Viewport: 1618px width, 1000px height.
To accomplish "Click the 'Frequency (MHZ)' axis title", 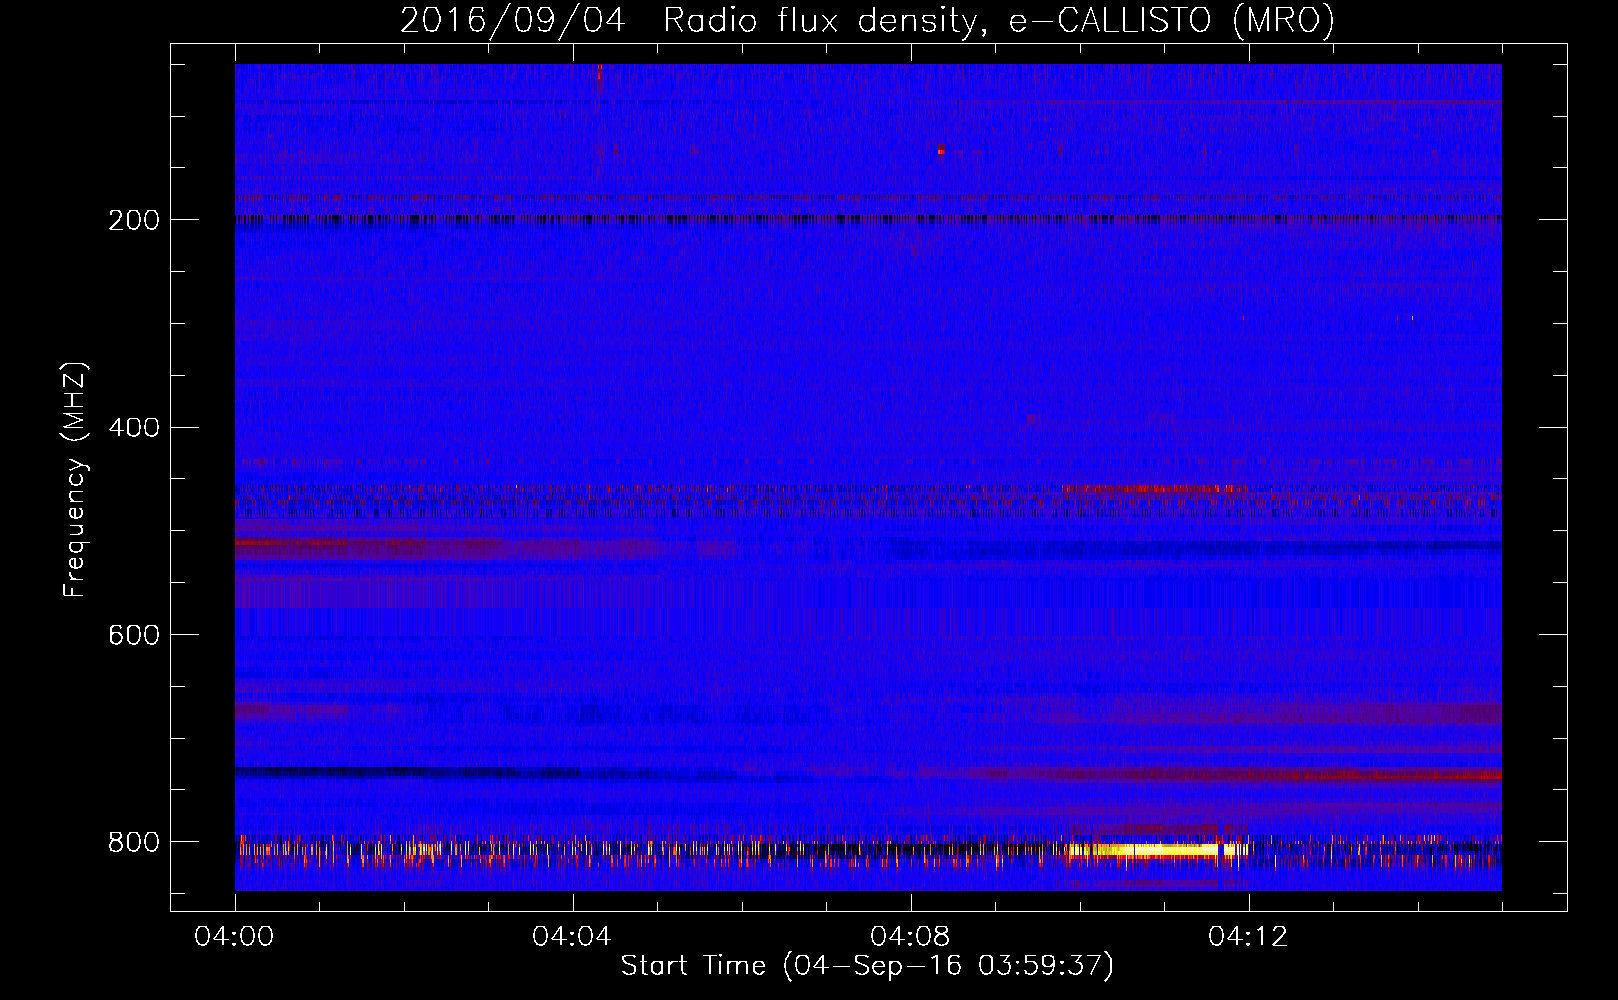I will (76, 480).
